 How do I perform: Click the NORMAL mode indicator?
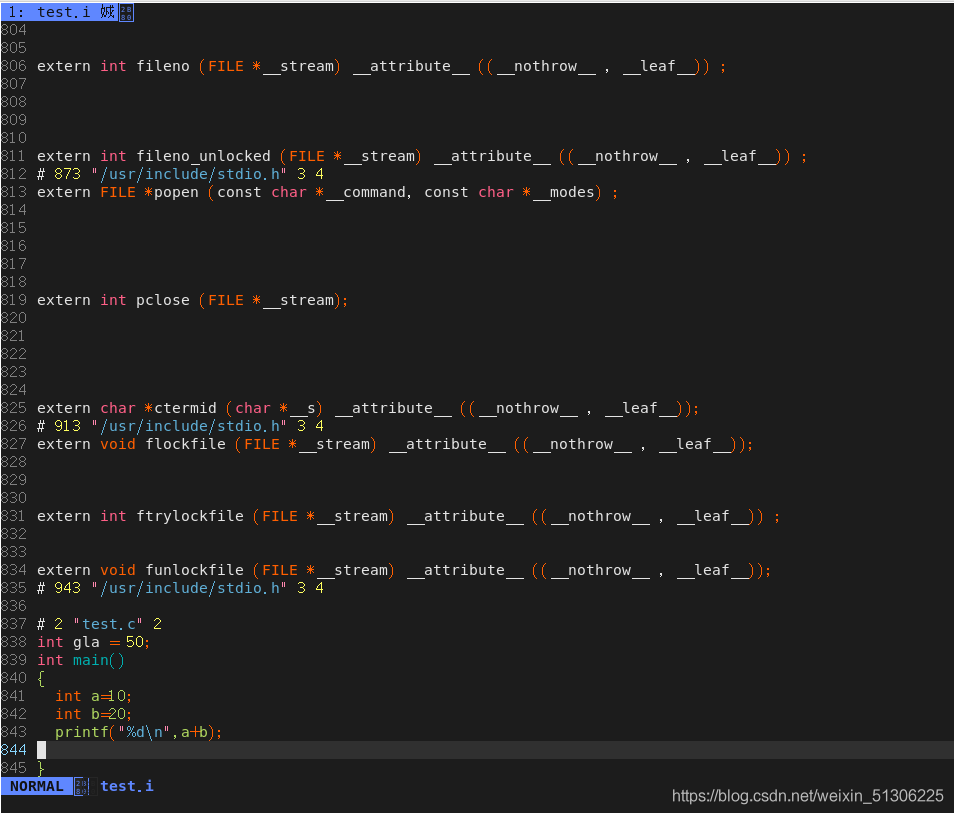[x=37, y=786]
